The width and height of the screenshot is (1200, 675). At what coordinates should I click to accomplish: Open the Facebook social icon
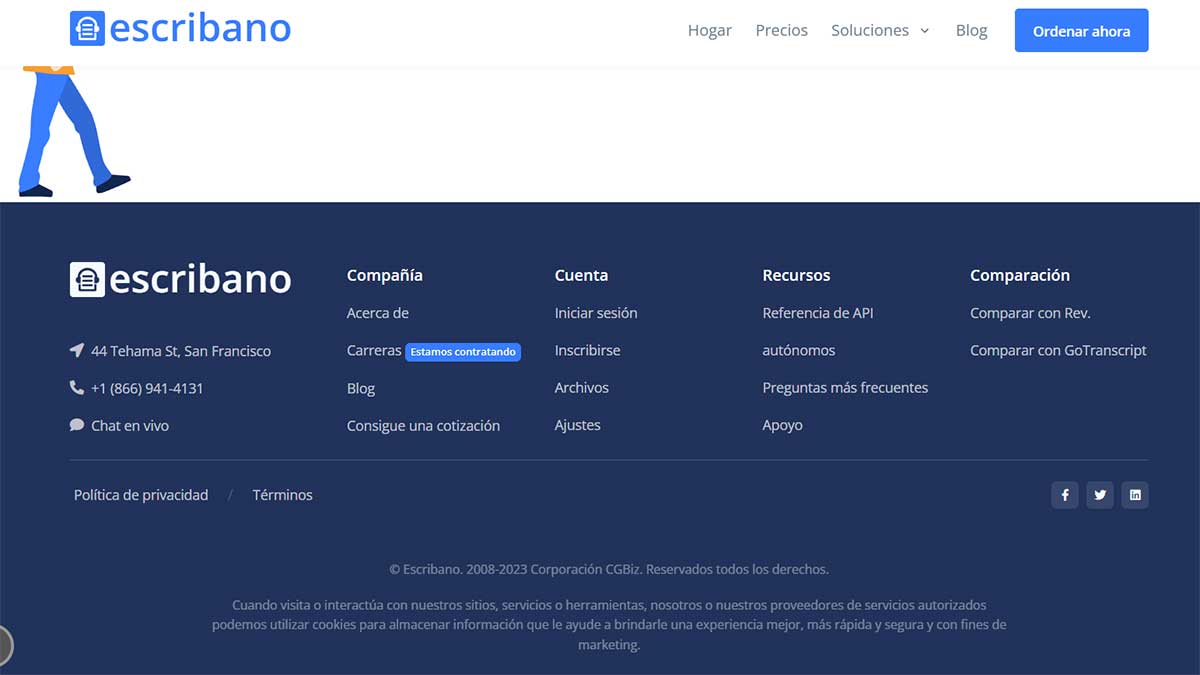point(1064,495)
